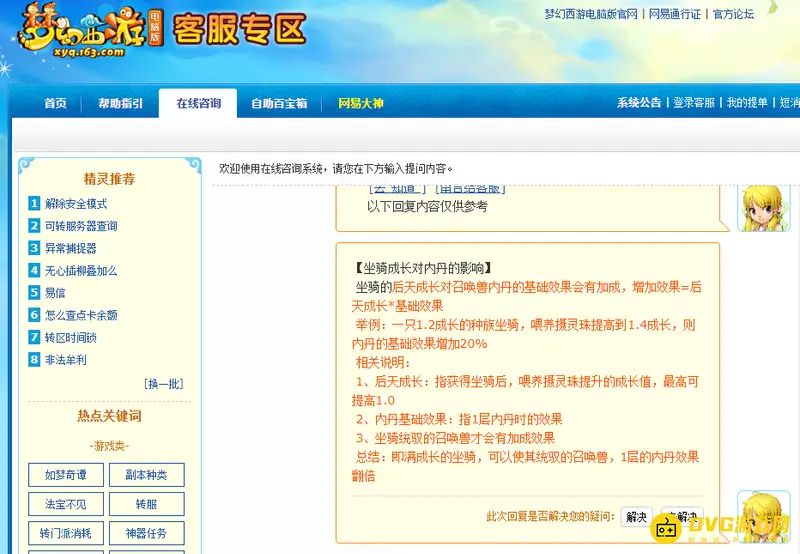800x554 pixels.
Task: Click number 4 icon beside 无心插柳叠加么
Action: [x=34, y=270]
